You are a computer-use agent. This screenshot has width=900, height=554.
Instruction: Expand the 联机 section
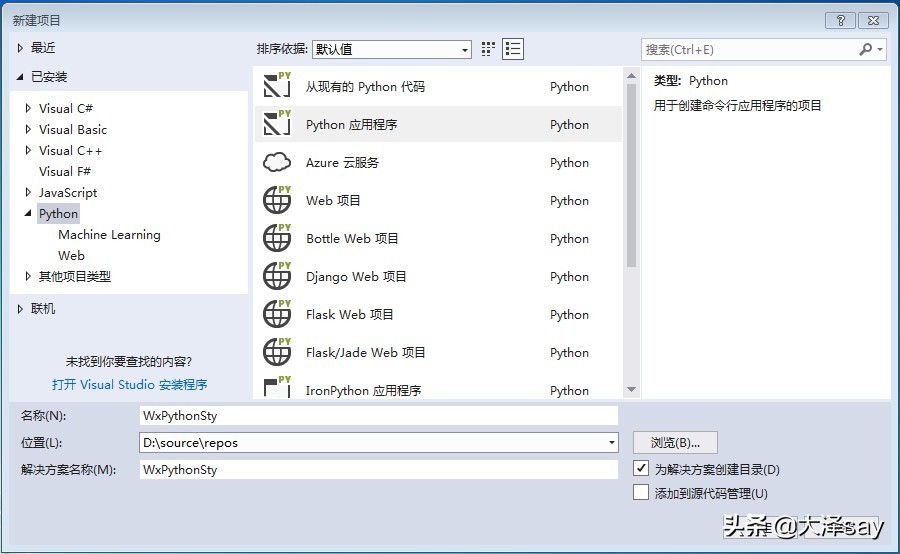tap(20, 309)
